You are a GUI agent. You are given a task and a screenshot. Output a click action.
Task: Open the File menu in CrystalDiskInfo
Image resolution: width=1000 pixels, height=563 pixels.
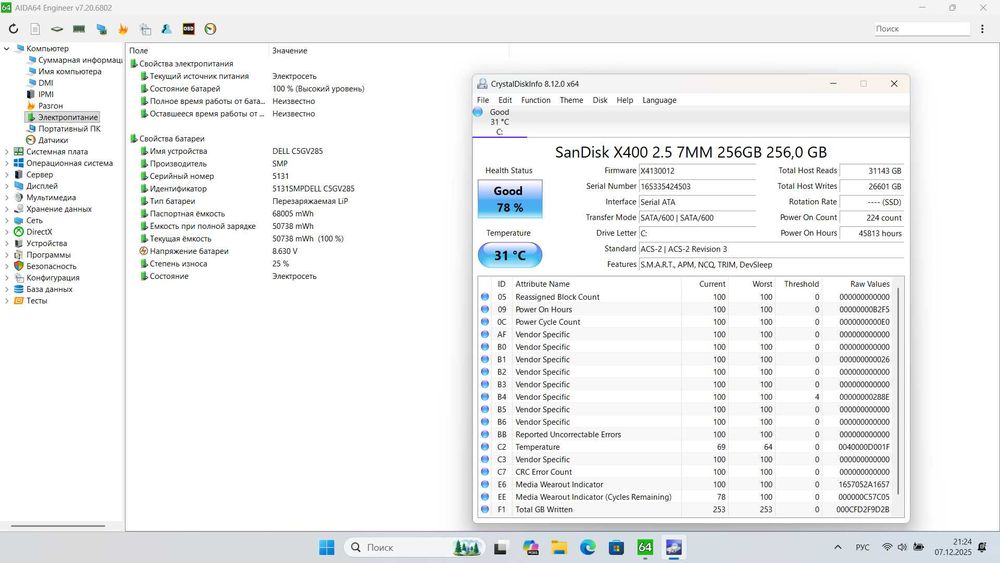coord(483,100)
